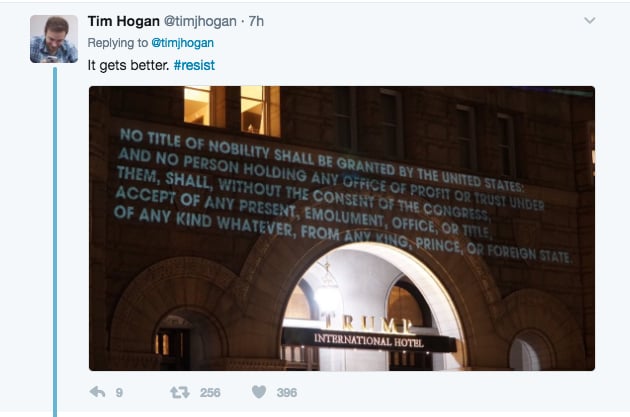Open Tim Hogan's profile picture

click(54, 39)
